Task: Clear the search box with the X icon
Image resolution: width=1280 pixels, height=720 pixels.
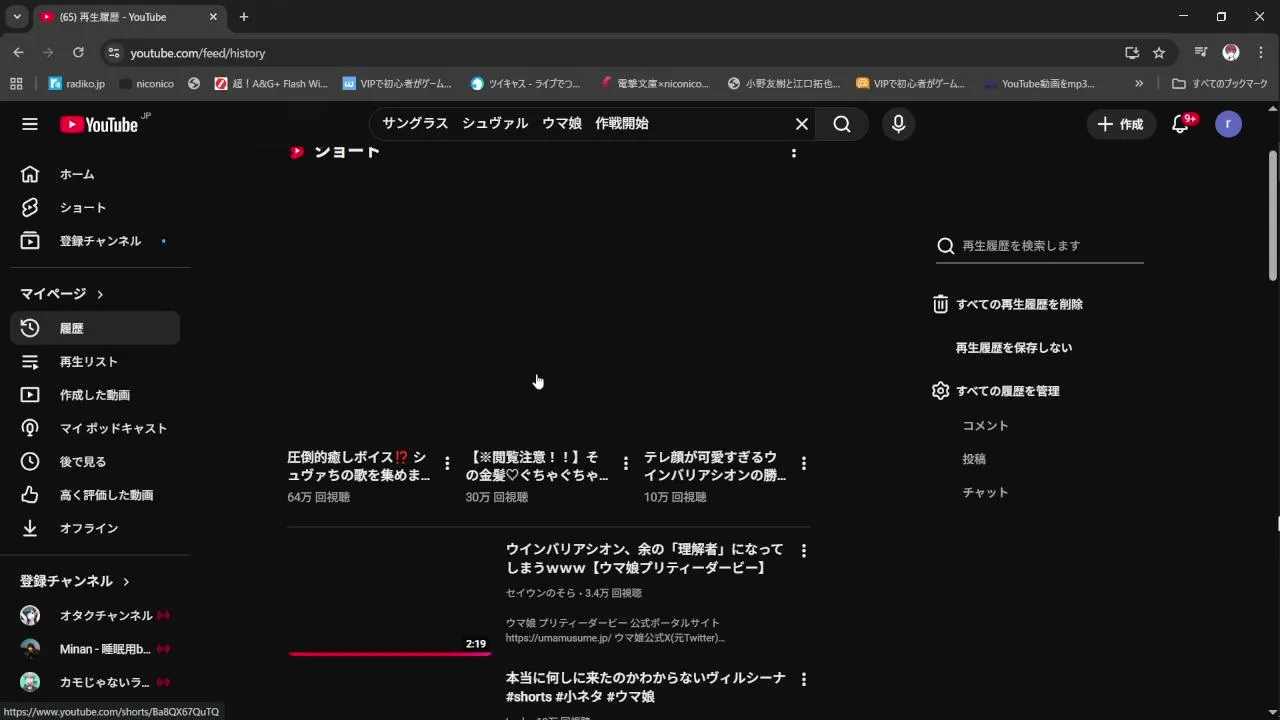Action: (801, 124)
